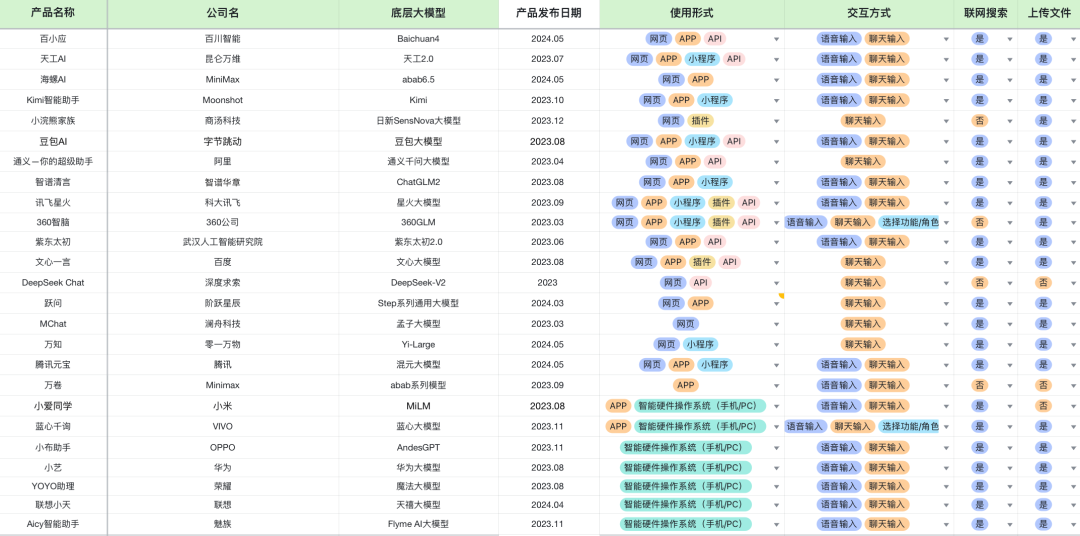Select the 底层大模型 column header
1080x536 pixels.
click(x=418, y=13)
